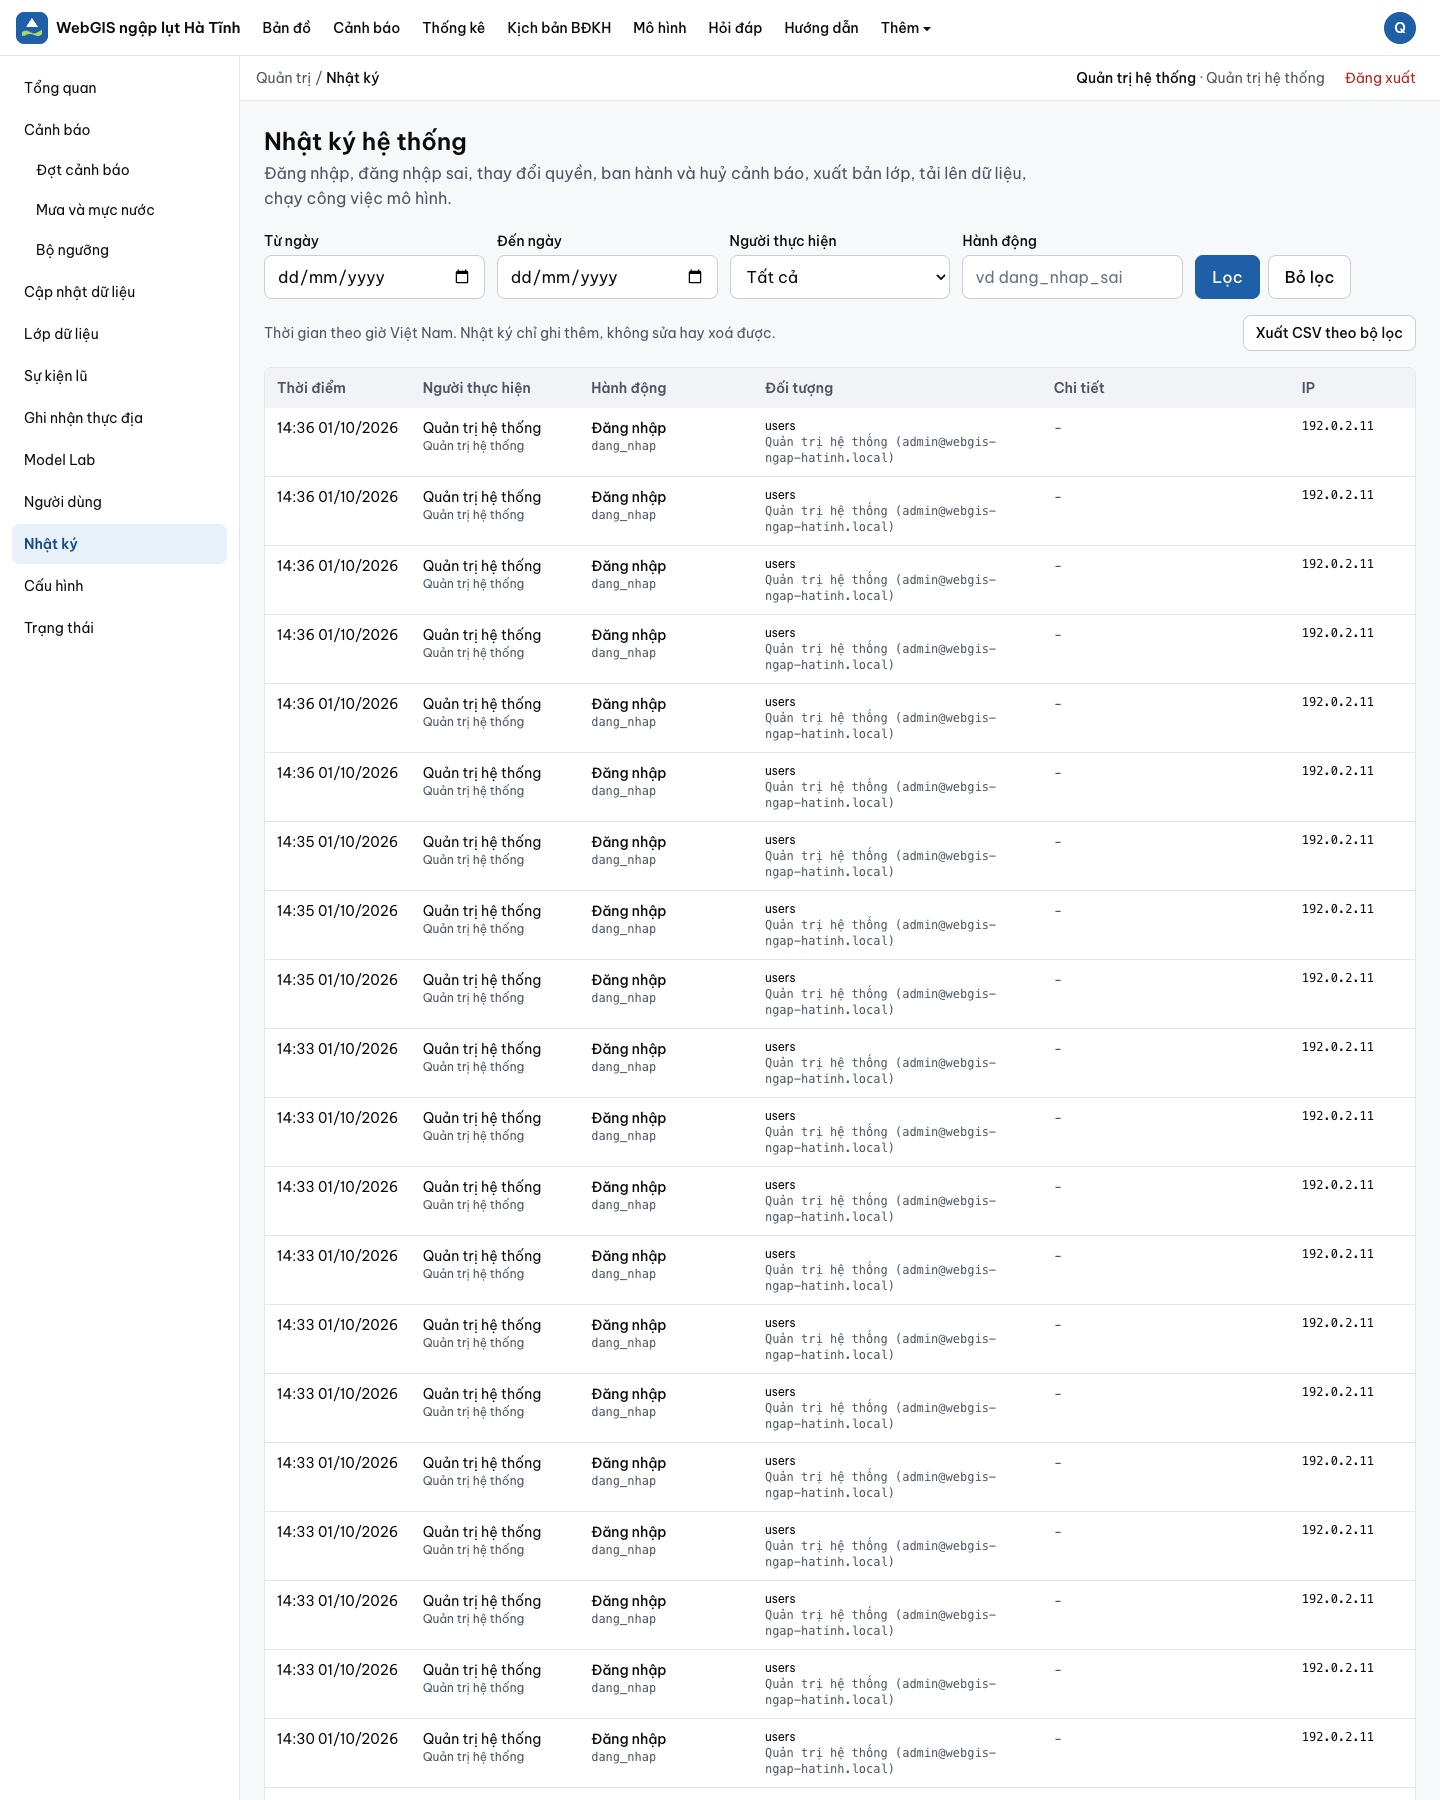Click the Thời điểm column header

coord(311,388)
